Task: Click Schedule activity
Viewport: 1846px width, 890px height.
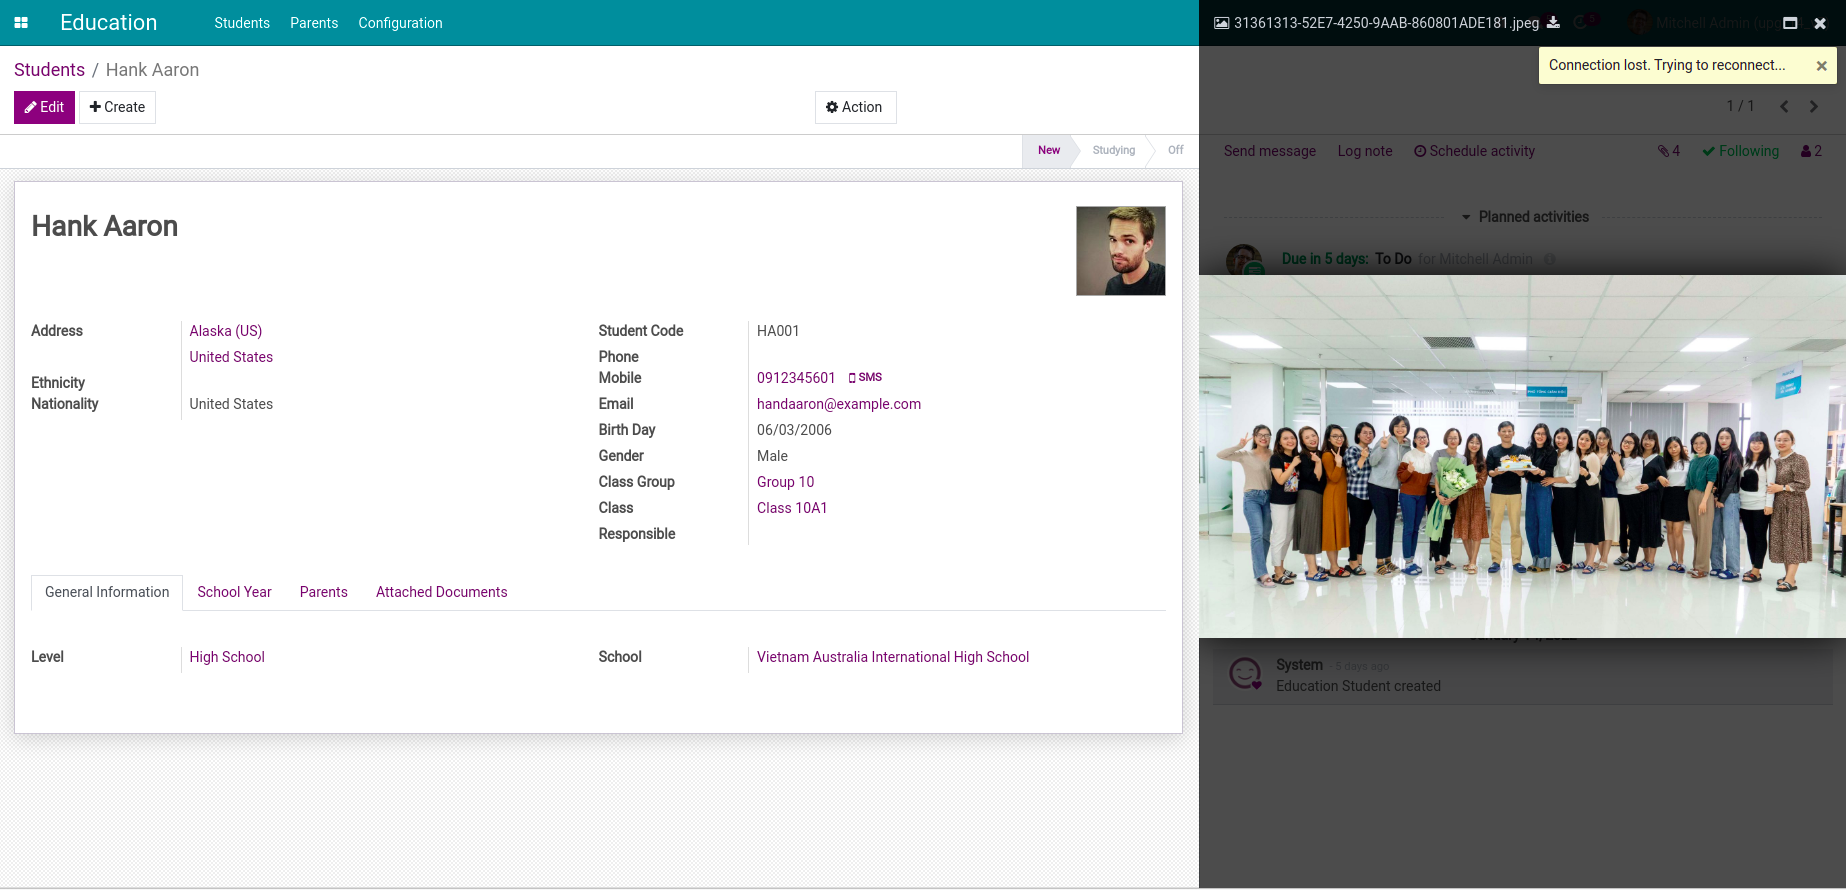Action: [x=1474, y=151]
